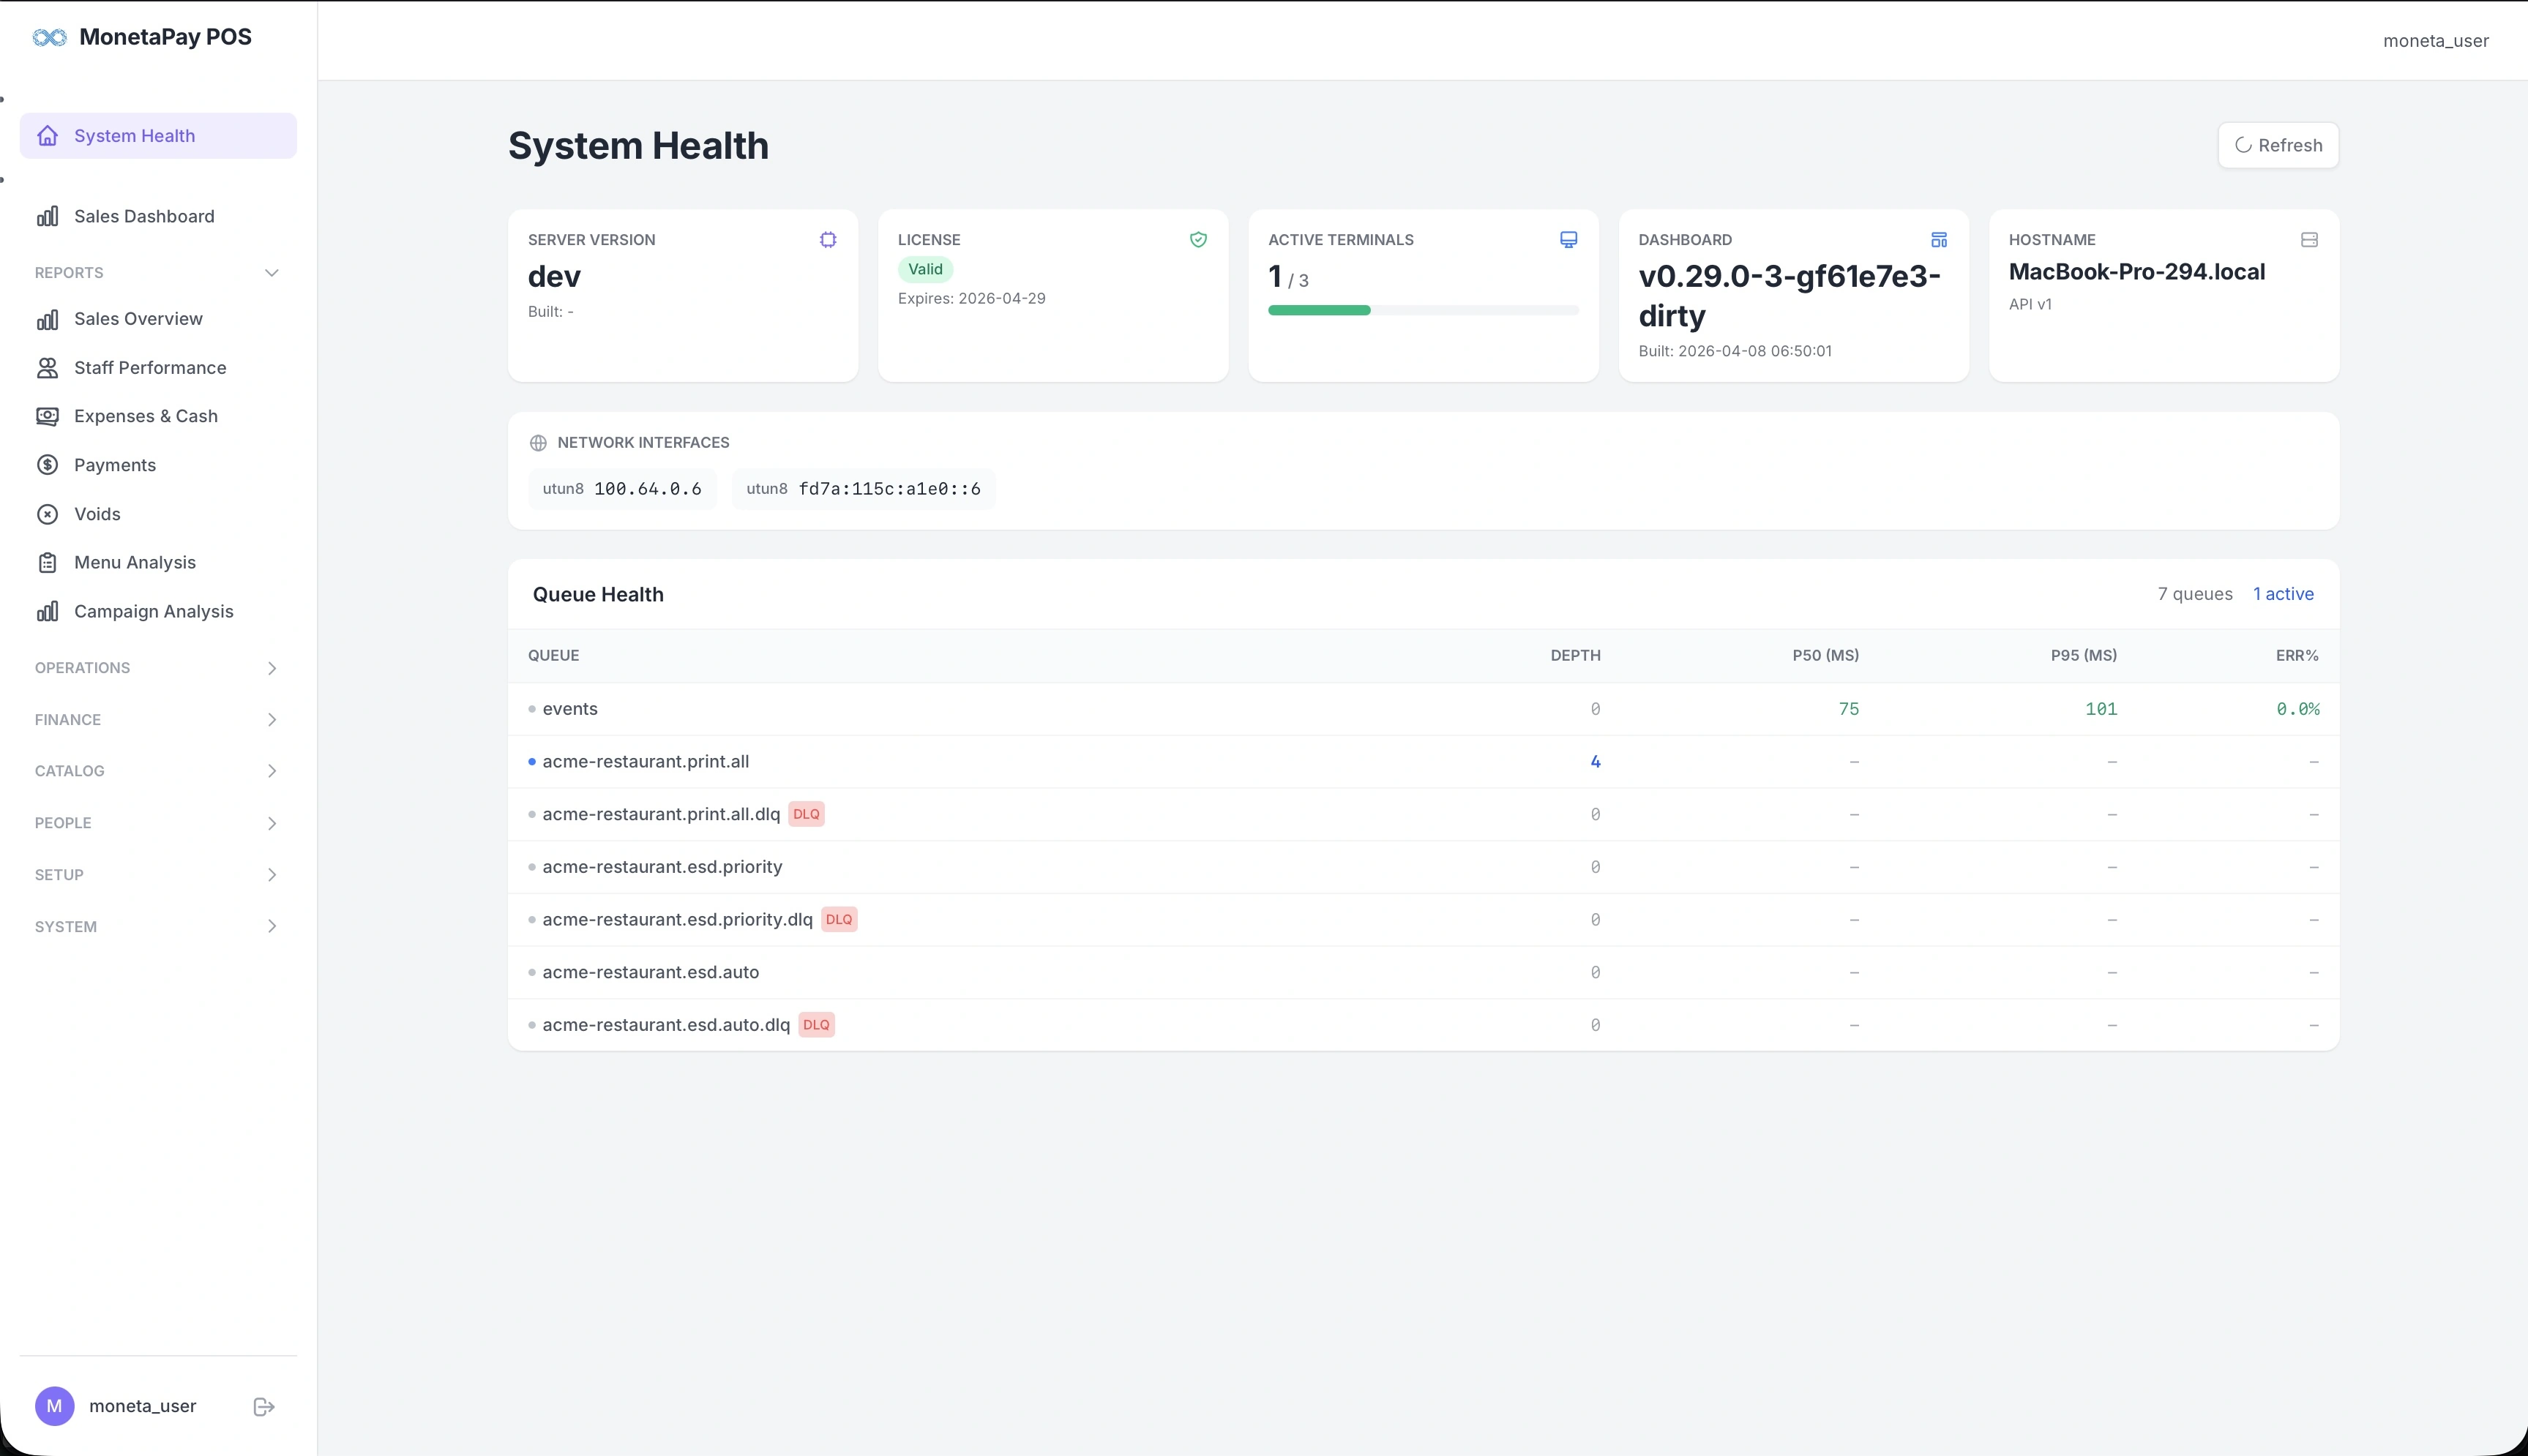
Task: Open Campaign Analysis report
Action: click(x=158, y=611)
